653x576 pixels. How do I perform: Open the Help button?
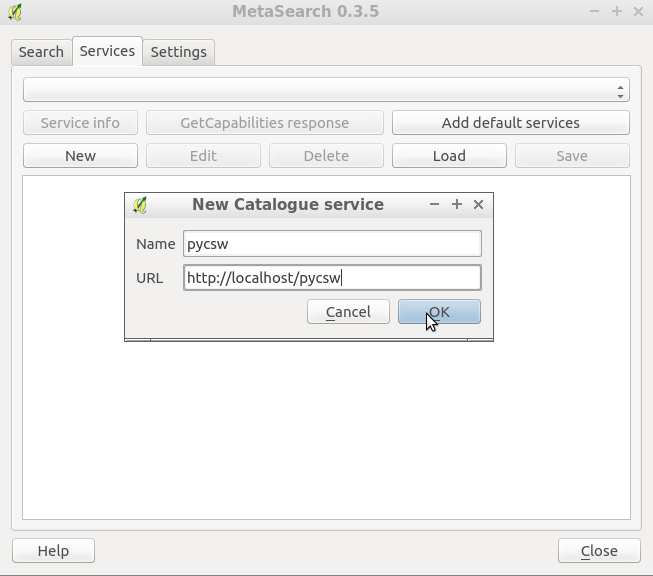coord(53,551)
